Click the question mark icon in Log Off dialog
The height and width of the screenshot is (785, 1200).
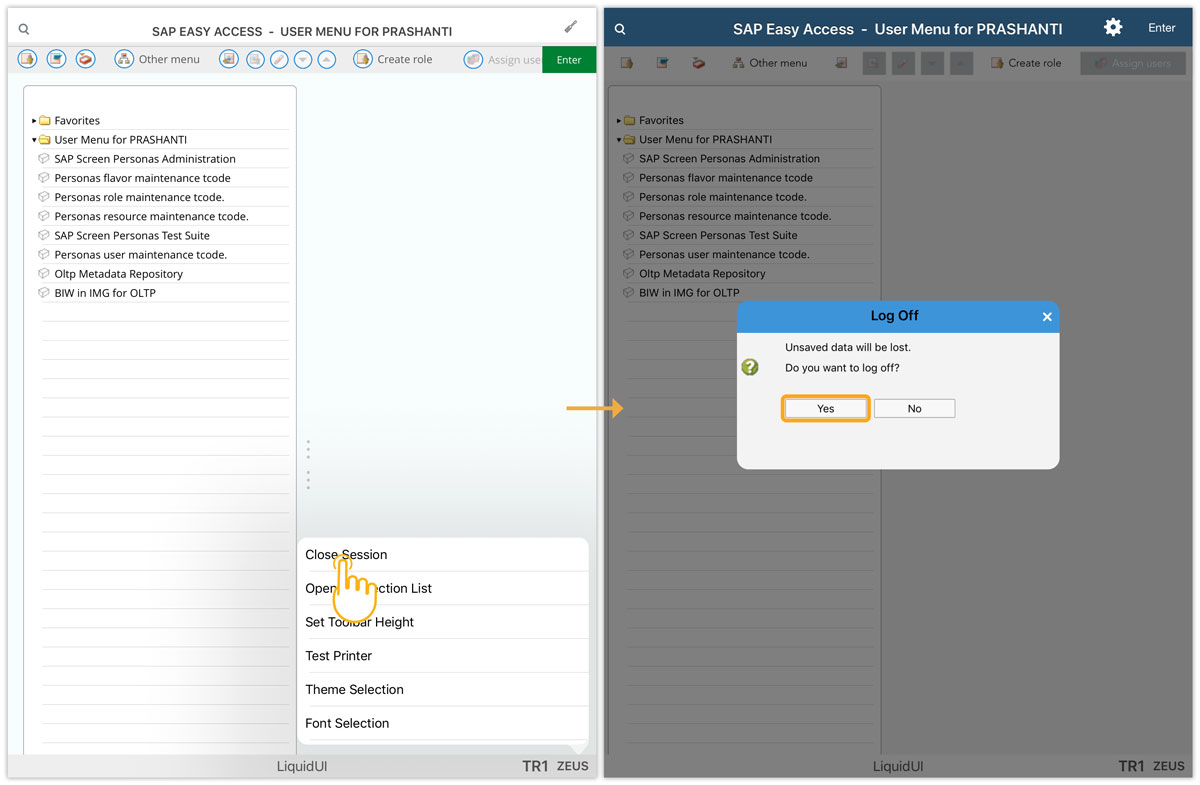point(750,367)
